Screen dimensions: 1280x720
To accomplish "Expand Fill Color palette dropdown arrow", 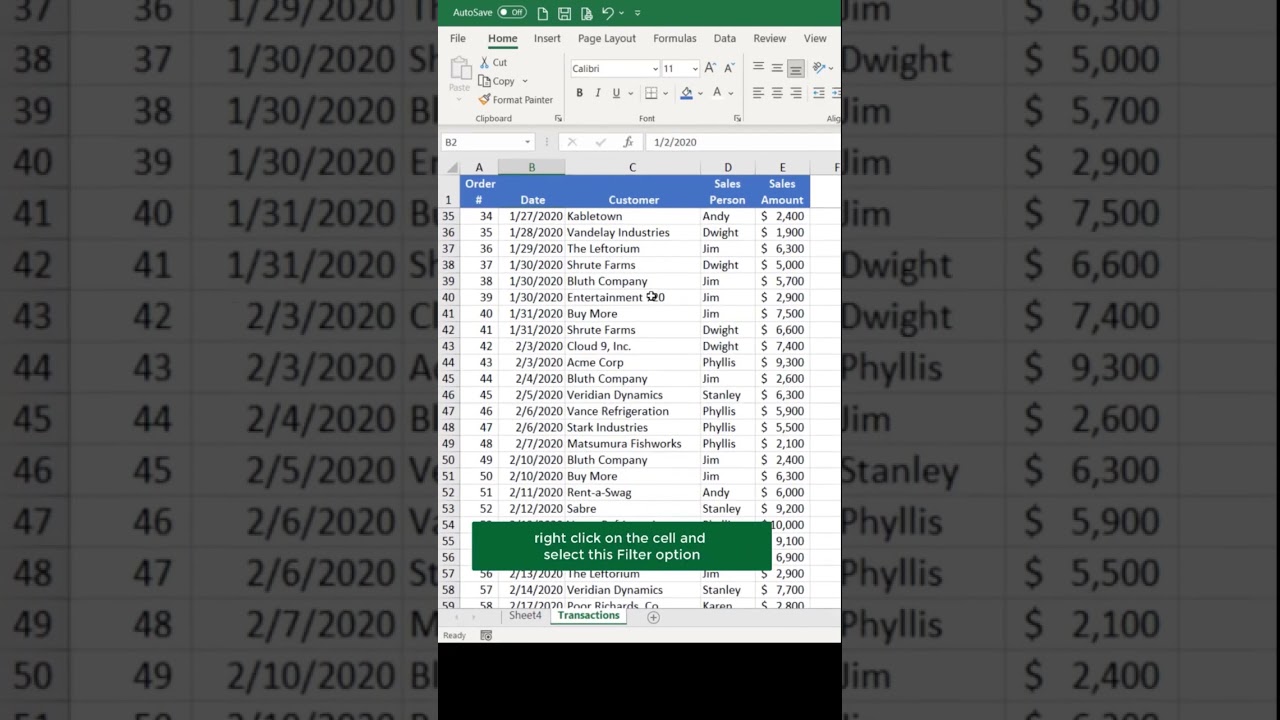I will point(700,93).
